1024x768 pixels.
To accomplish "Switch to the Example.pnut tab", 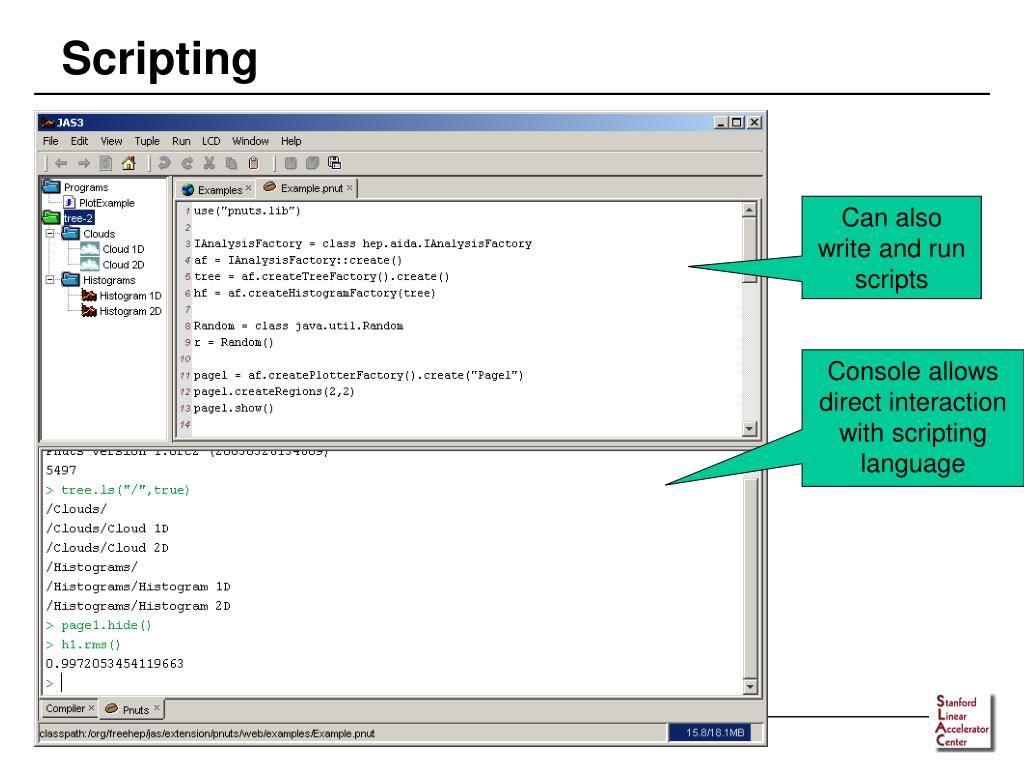I will click(x=306, y=188).
